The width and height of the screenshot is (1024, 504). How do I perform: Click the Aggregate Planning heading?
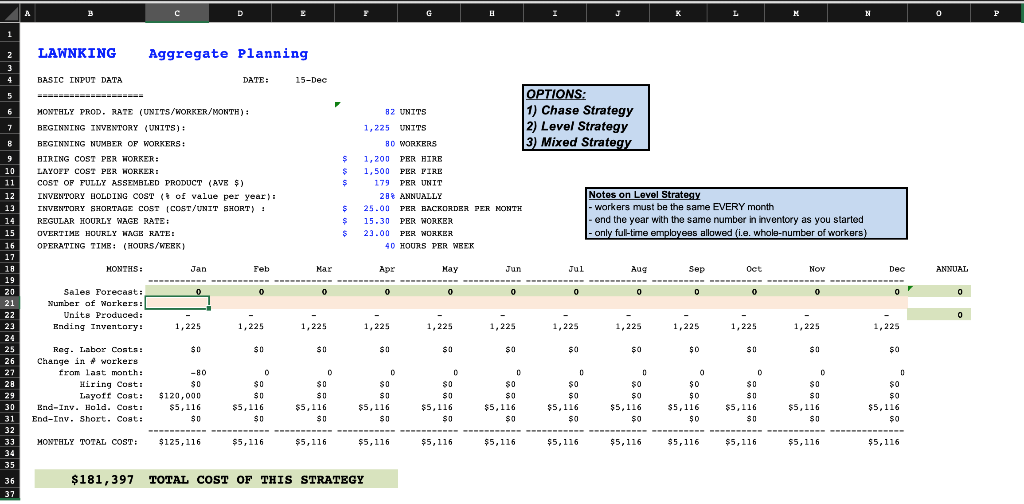[228, 54]
